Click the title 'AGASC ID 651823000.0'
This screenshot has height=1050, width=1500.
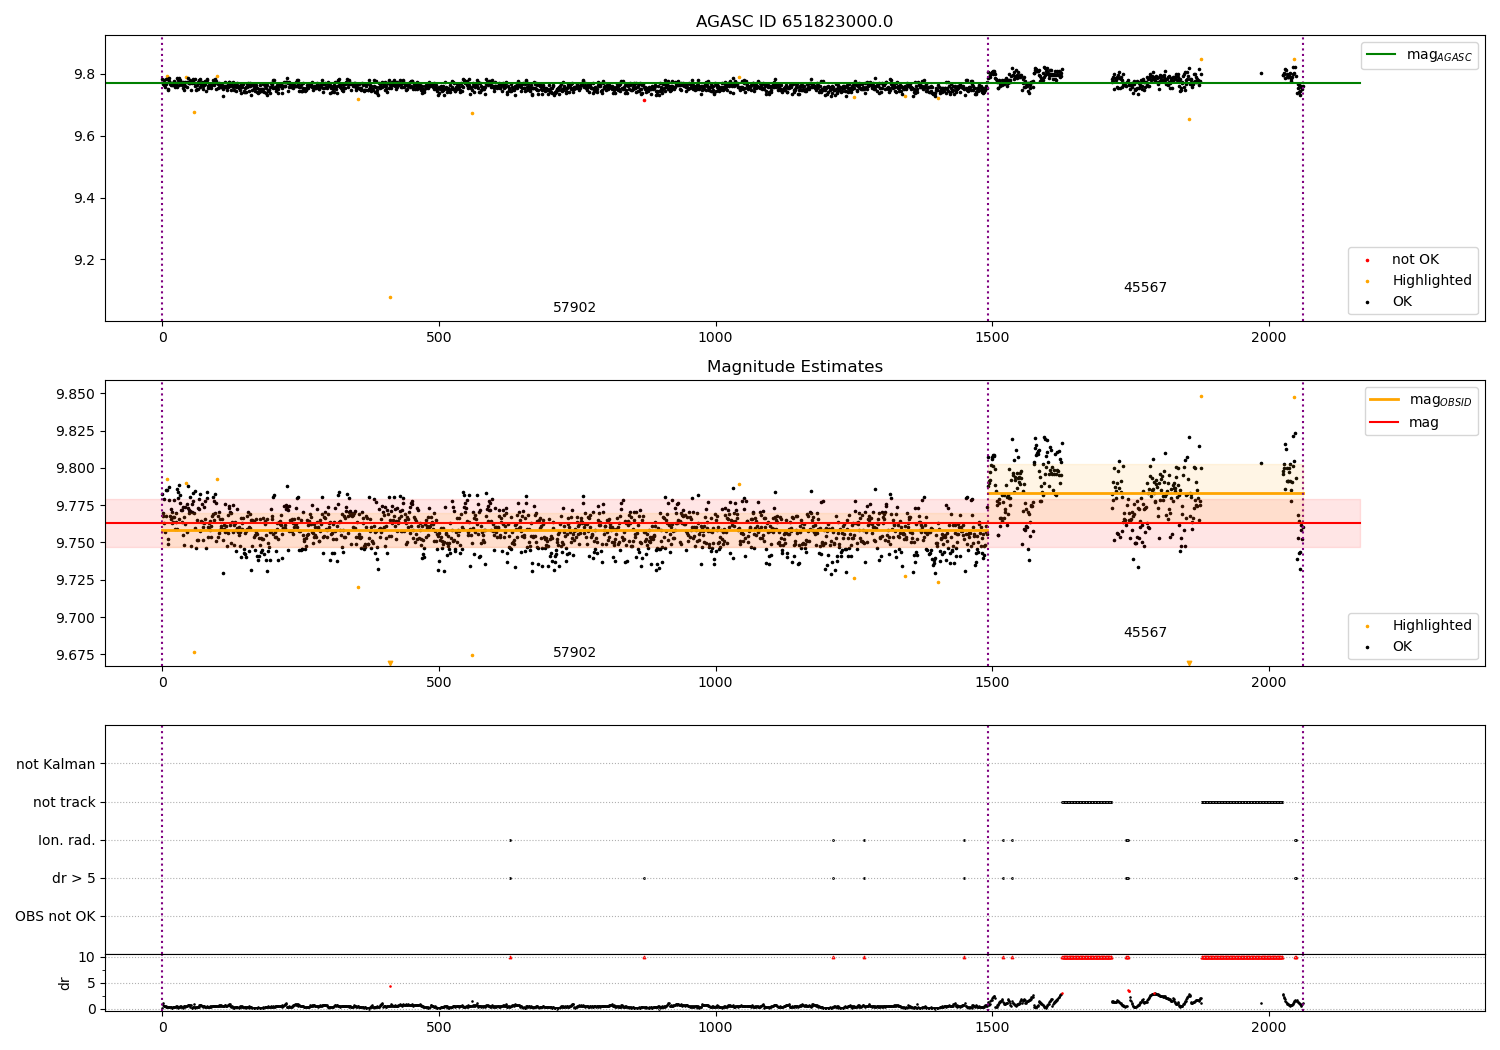(x=794, y=22)
